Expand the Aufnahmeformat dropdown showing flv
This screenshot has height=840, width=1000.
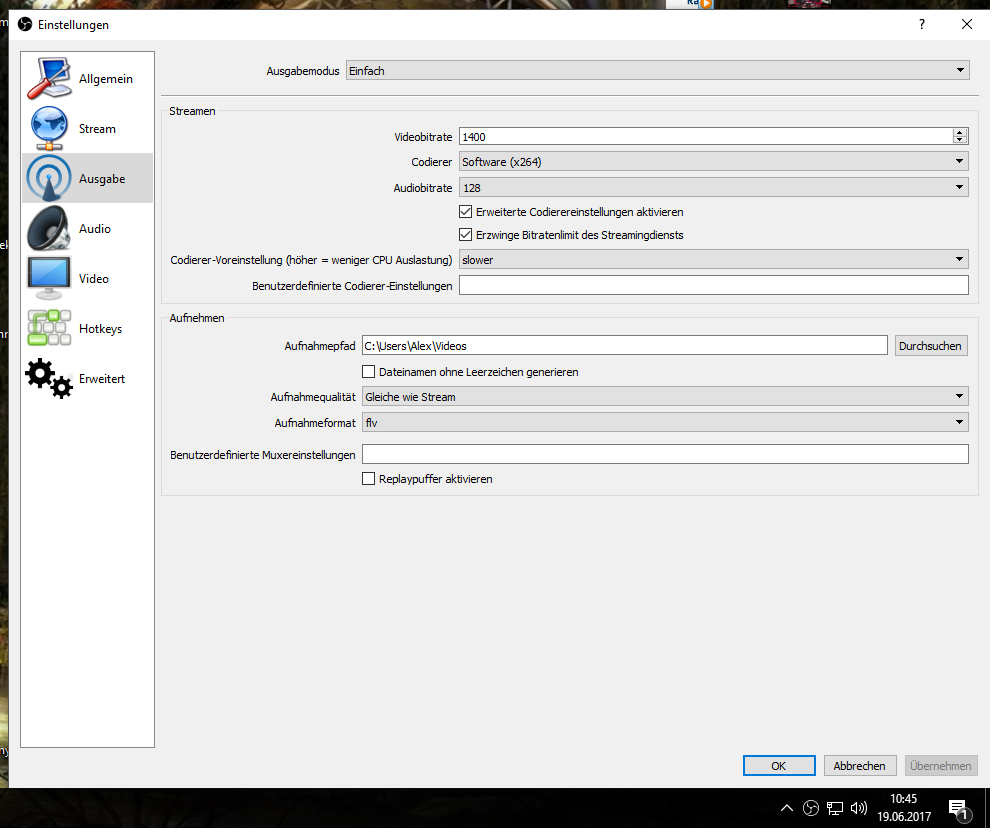[664, 423]
